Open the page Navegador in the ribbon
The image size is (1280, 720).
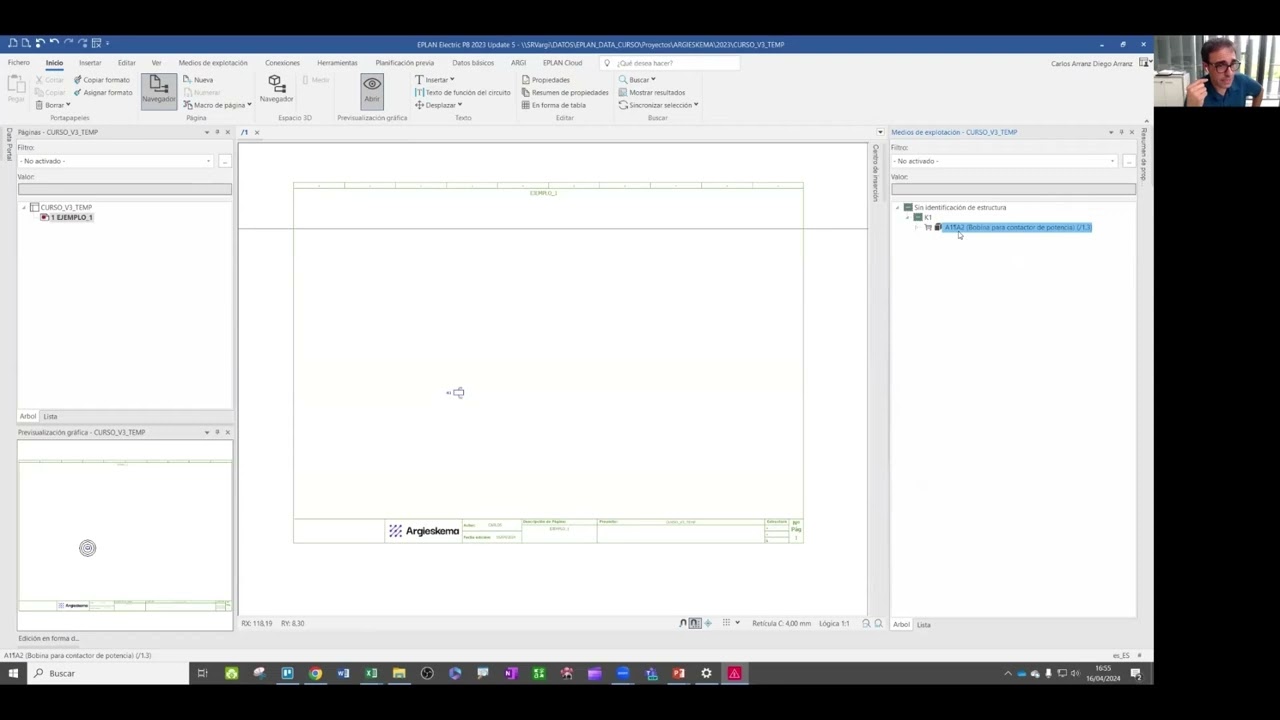(158, 90)
